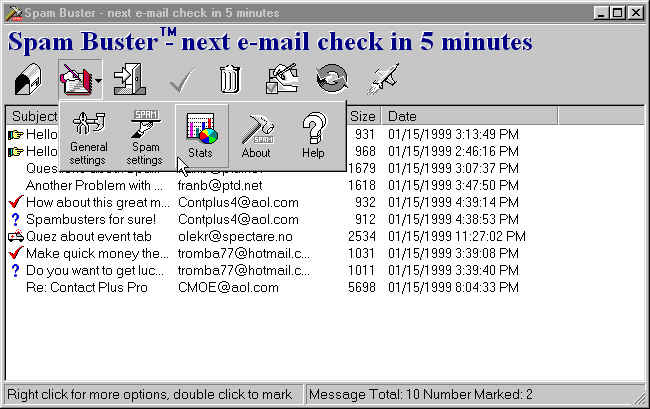Click Contplus4@aol.com on the 'How about this great' row
The width and height of the screenshot is (650, 409).
pyautogui.click(x=238, y=202)
